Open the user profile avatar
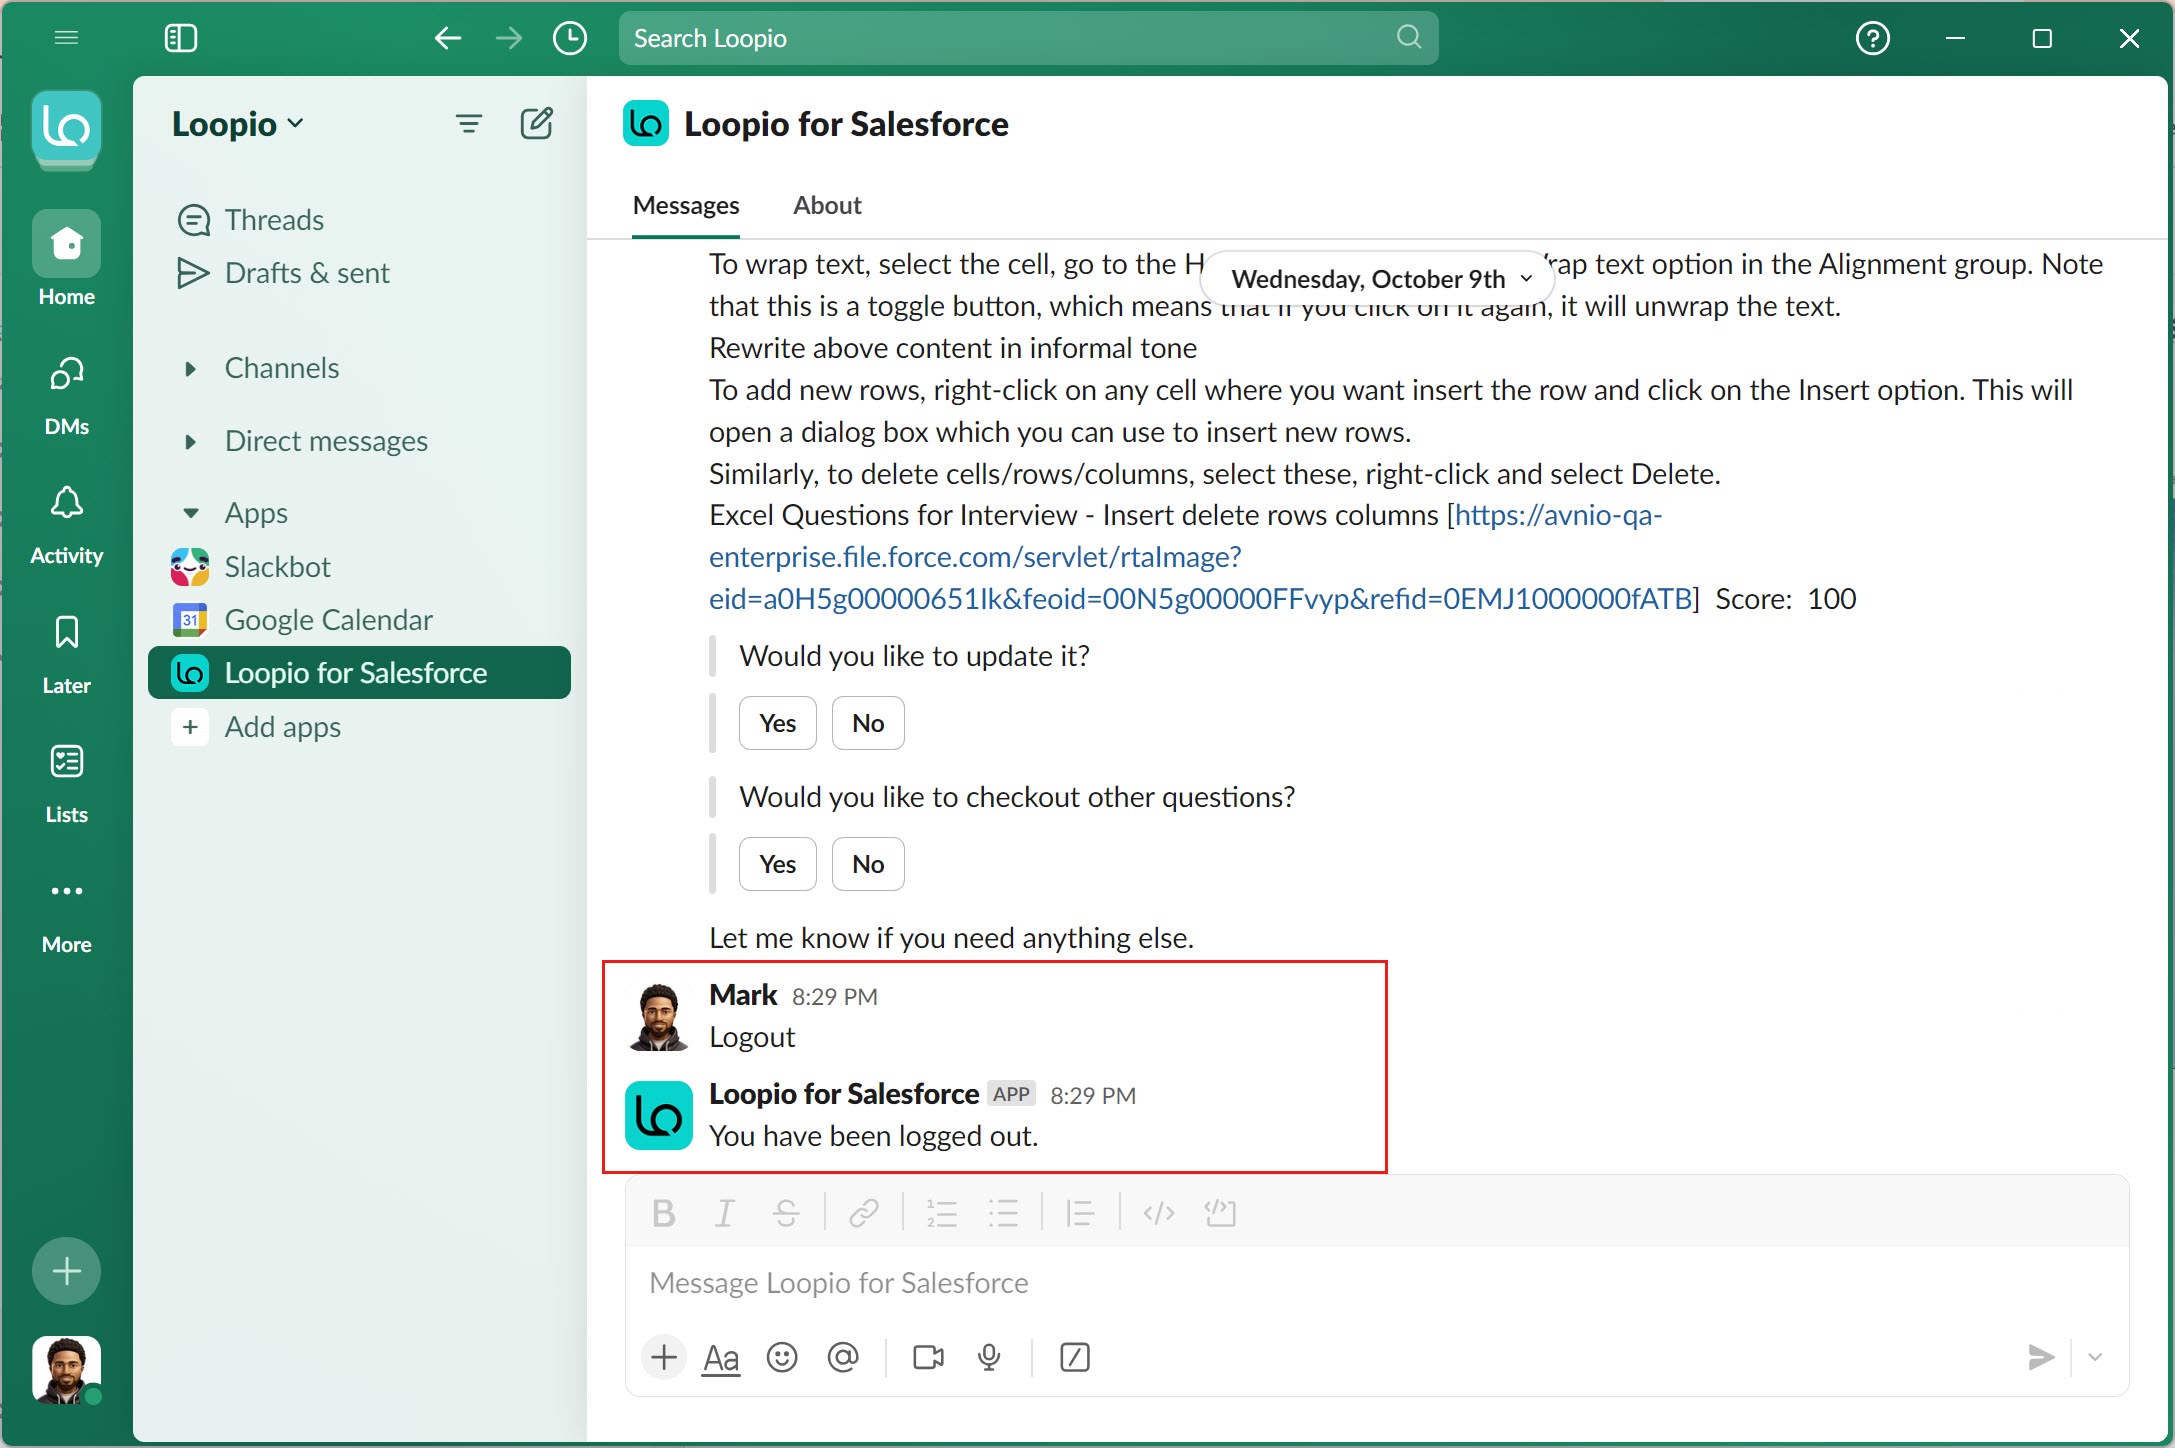This screenshot has width=2175, height=1448. [66, 1370]
